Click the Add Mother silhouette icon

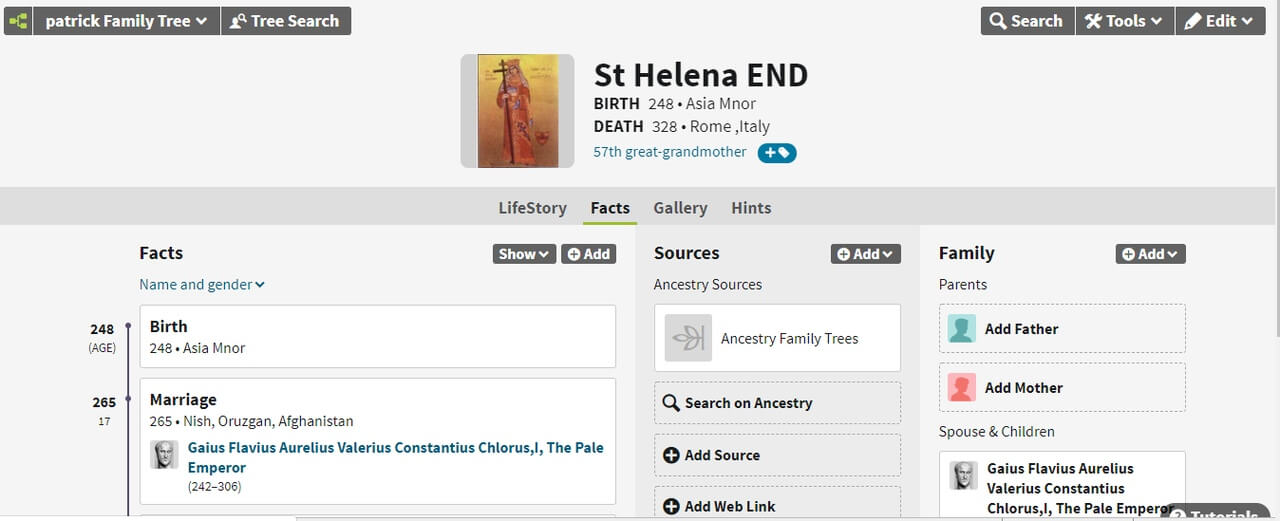[962, 388]
